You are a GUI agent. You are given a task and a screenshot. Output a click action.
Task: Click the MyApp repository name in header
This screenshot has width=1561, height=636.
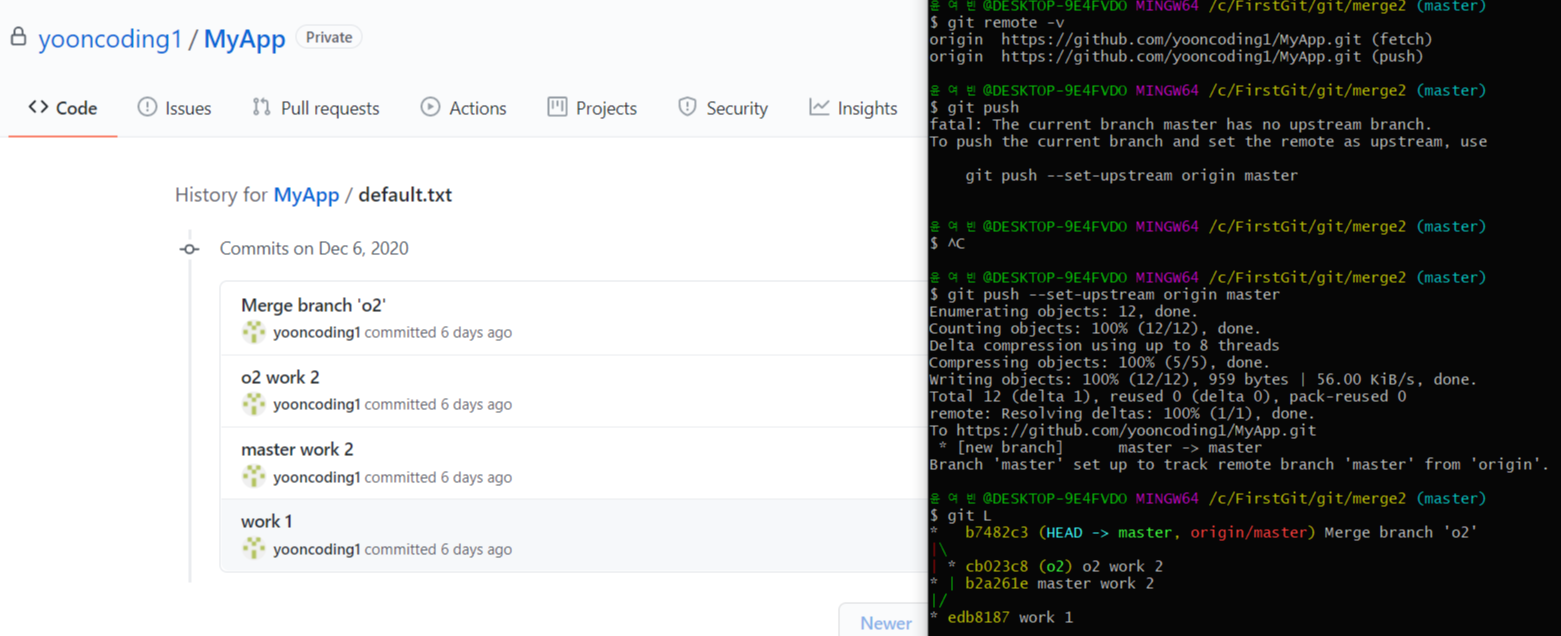[245, 39]
